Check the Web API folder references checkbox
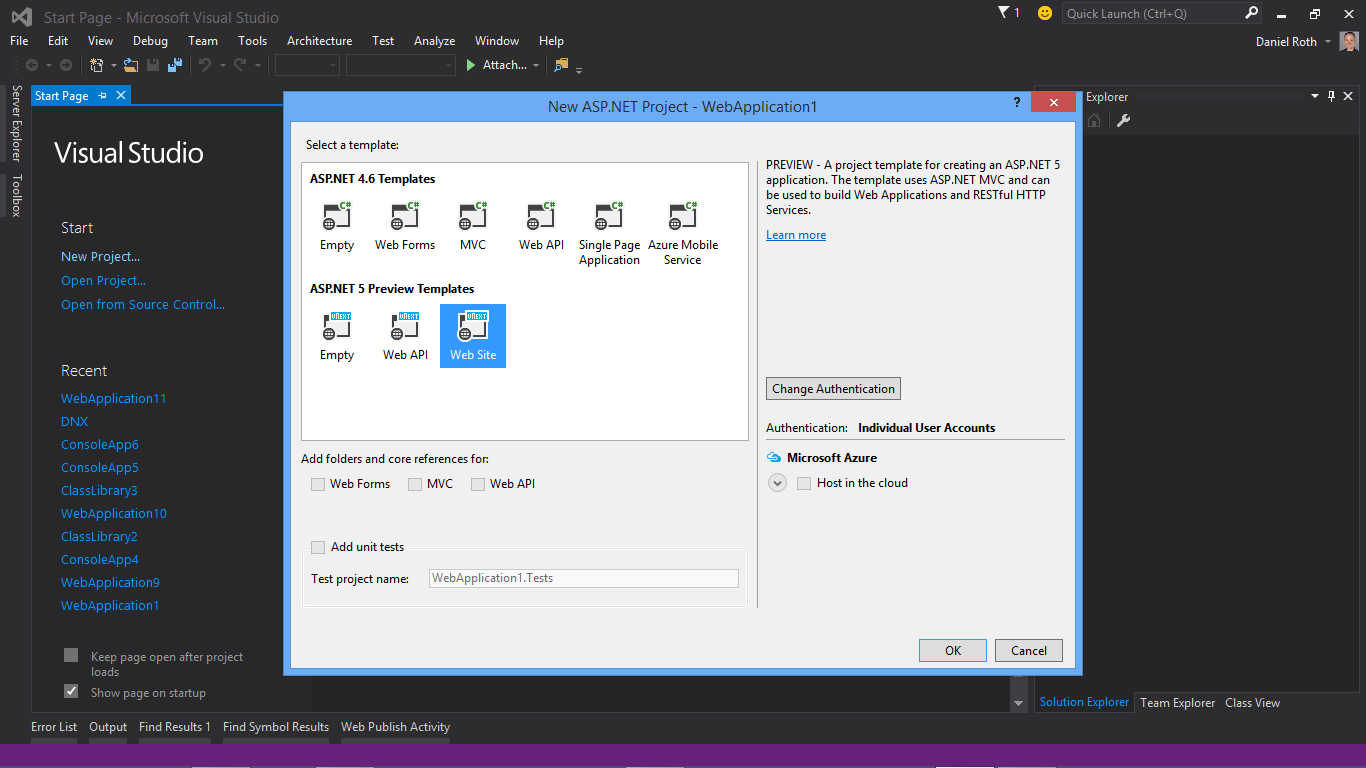The height and width of the screenshot is (768, 1366). (x=478, y=484)
